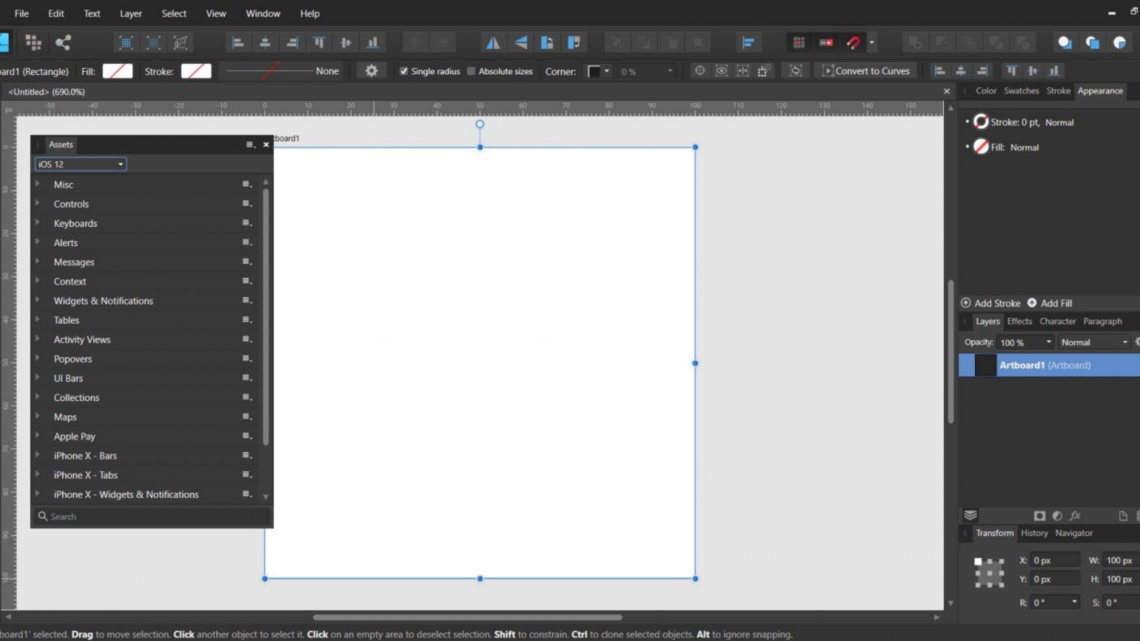The height and width of the screenshot is (641, 1140).
Task: Switch to the Swatches tab
Action: click(1021, 90)
